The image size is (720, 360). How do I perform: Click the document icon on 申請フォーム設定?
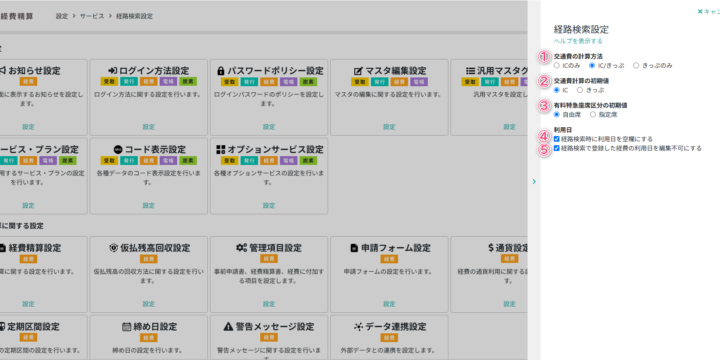[354, 248]
